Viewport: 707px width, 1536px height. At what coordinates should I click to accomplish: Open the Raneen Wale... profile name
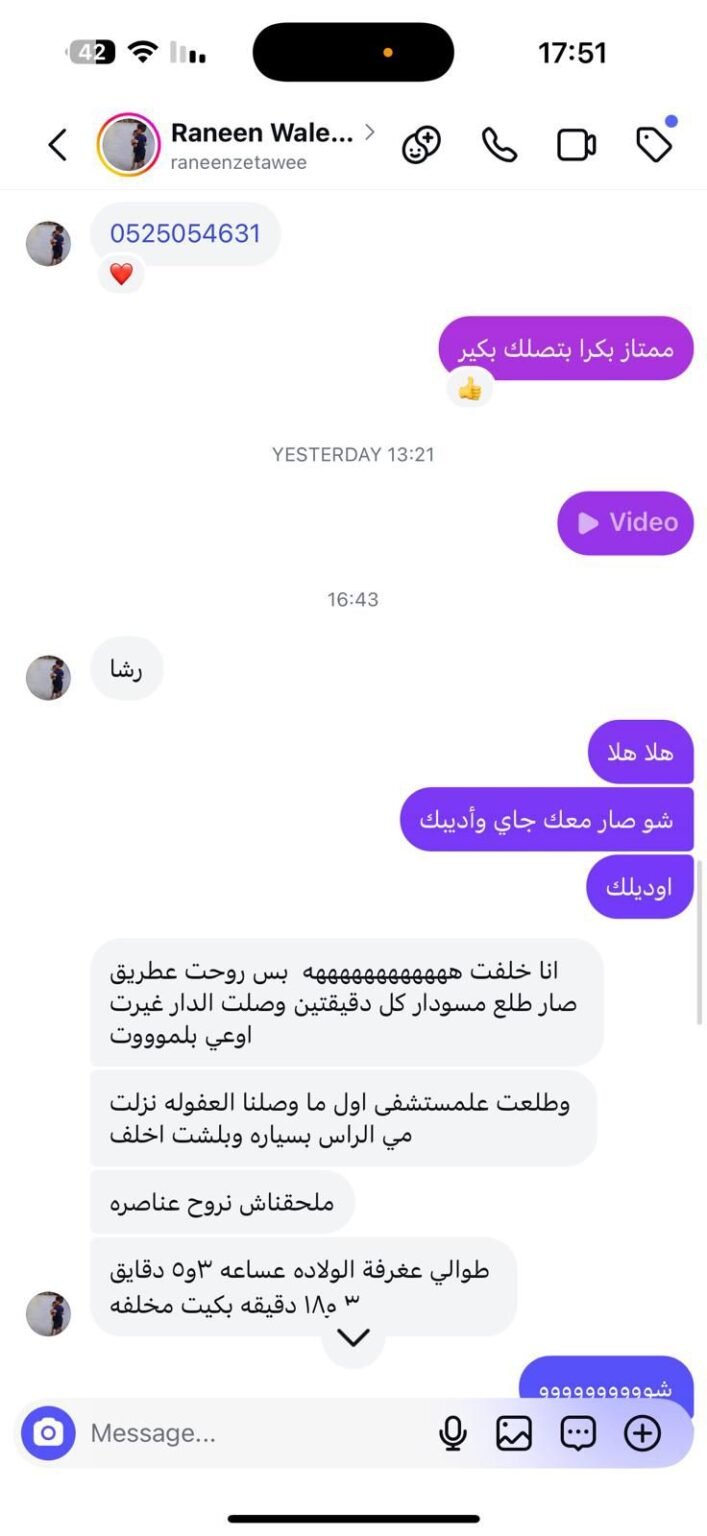point(262,132)
